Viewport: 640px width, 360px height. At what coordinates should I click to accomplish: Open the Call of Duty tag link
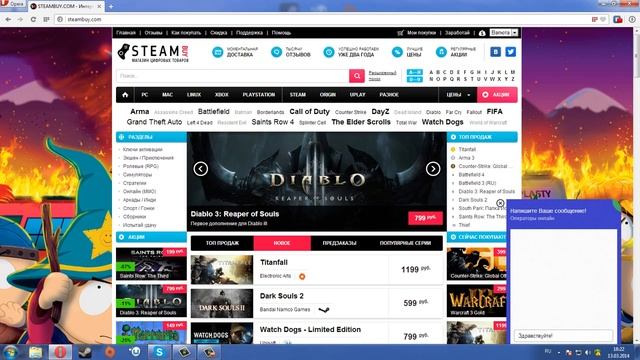(x=309, y=111)
